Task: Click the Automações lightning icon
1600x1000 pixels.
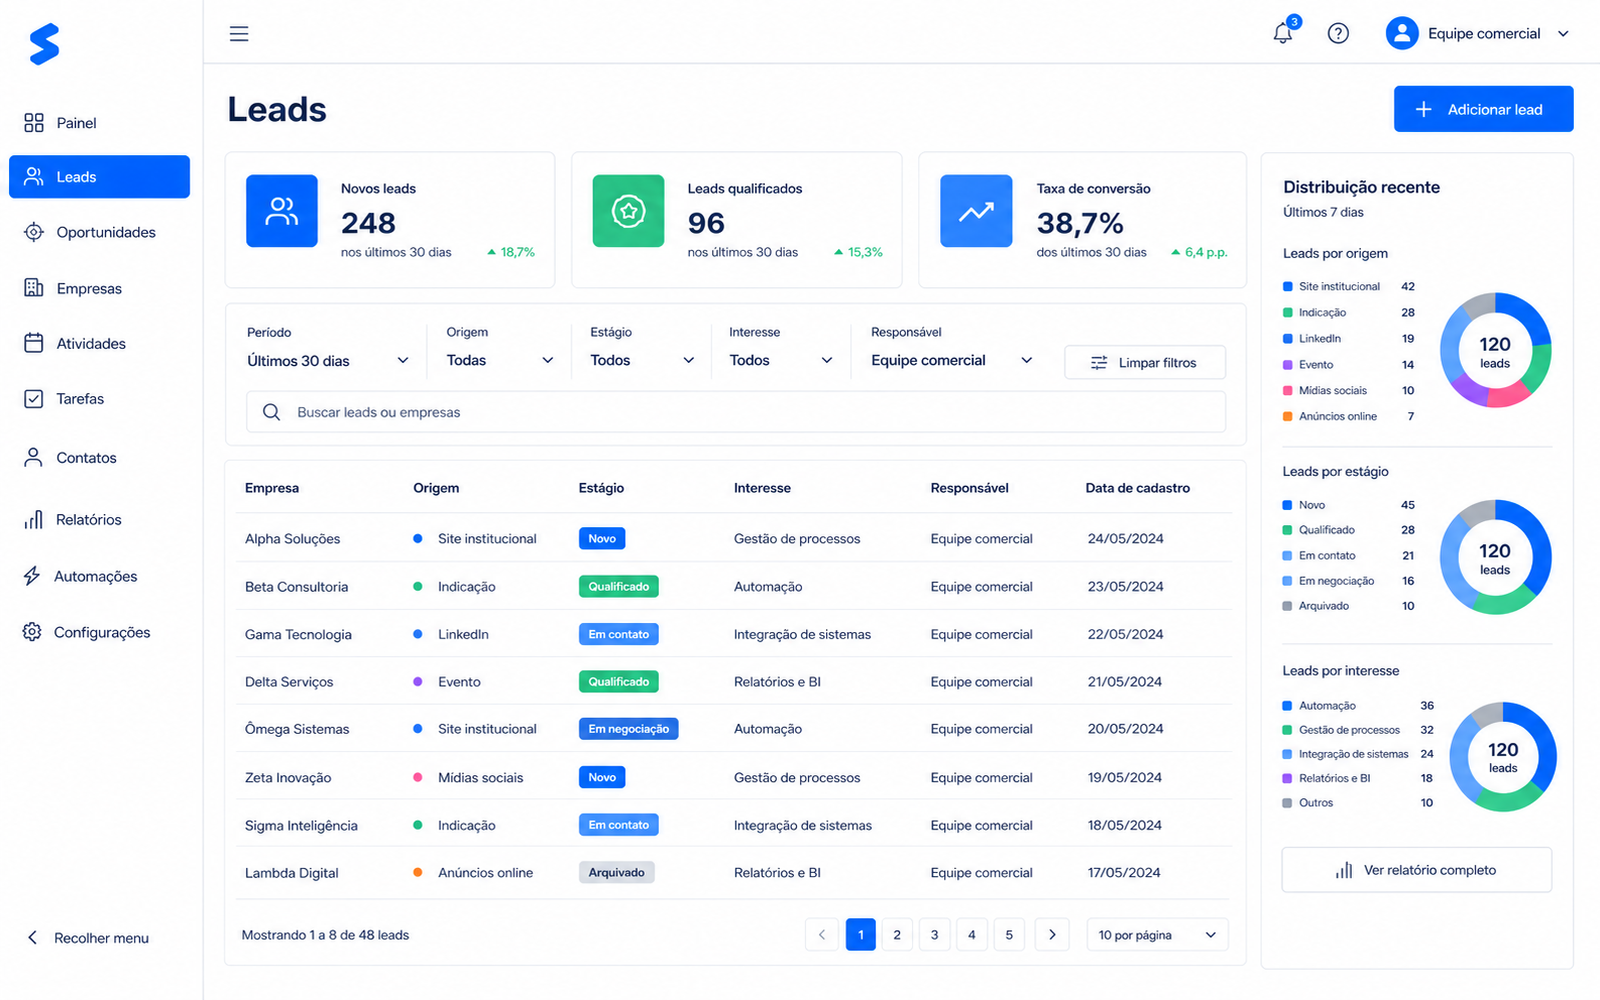Action: pos(33,576)
